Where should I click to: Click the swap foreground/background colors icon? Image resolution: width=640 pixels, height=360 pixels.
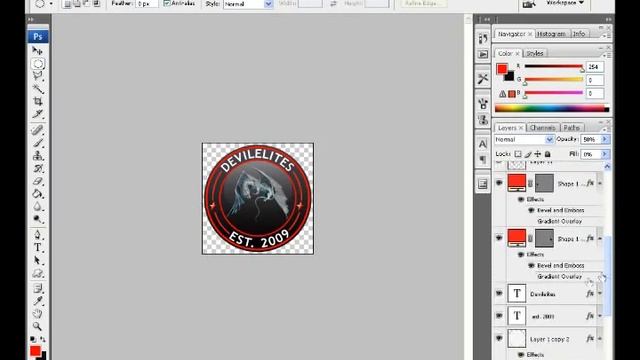pos(43,339)
